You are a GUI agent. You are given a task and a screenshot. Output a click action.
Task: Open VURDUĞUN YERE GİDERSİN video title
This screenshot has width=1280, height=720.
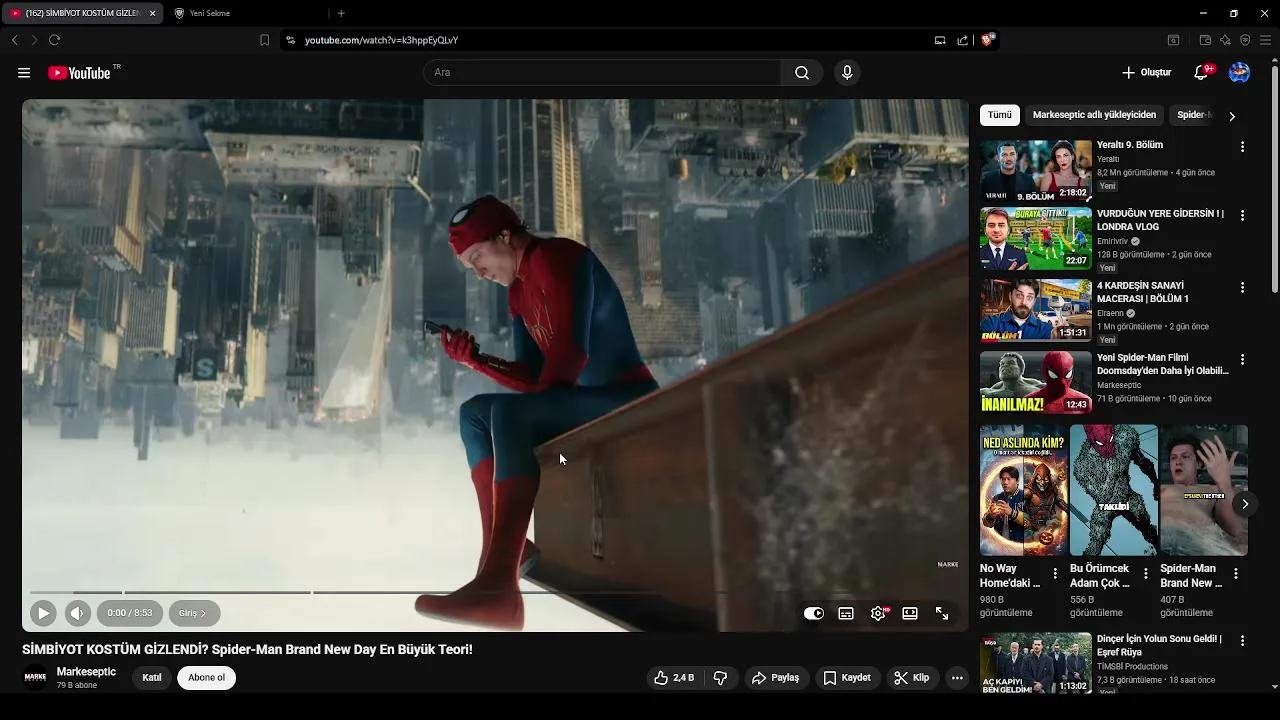point(1160,220)
